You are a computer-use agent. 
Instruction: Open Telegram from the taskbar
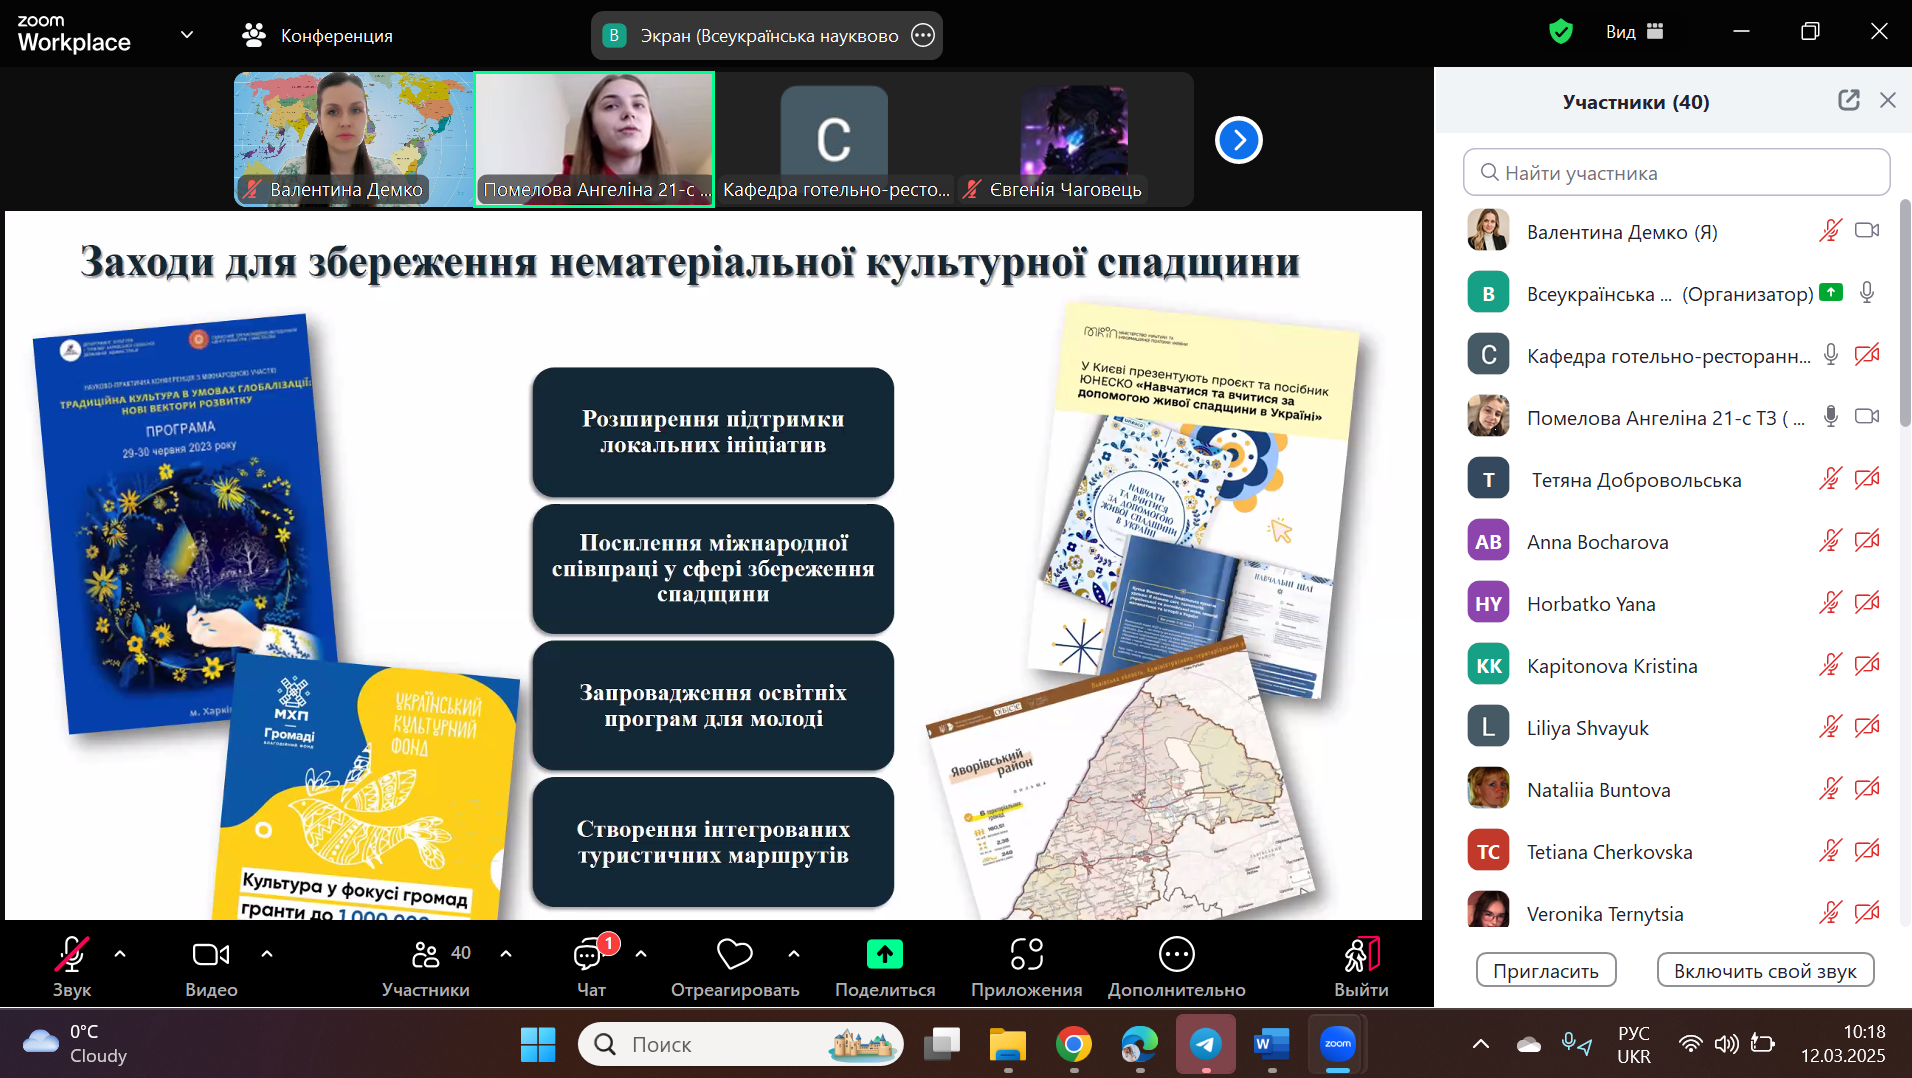pos(1205,1044)
